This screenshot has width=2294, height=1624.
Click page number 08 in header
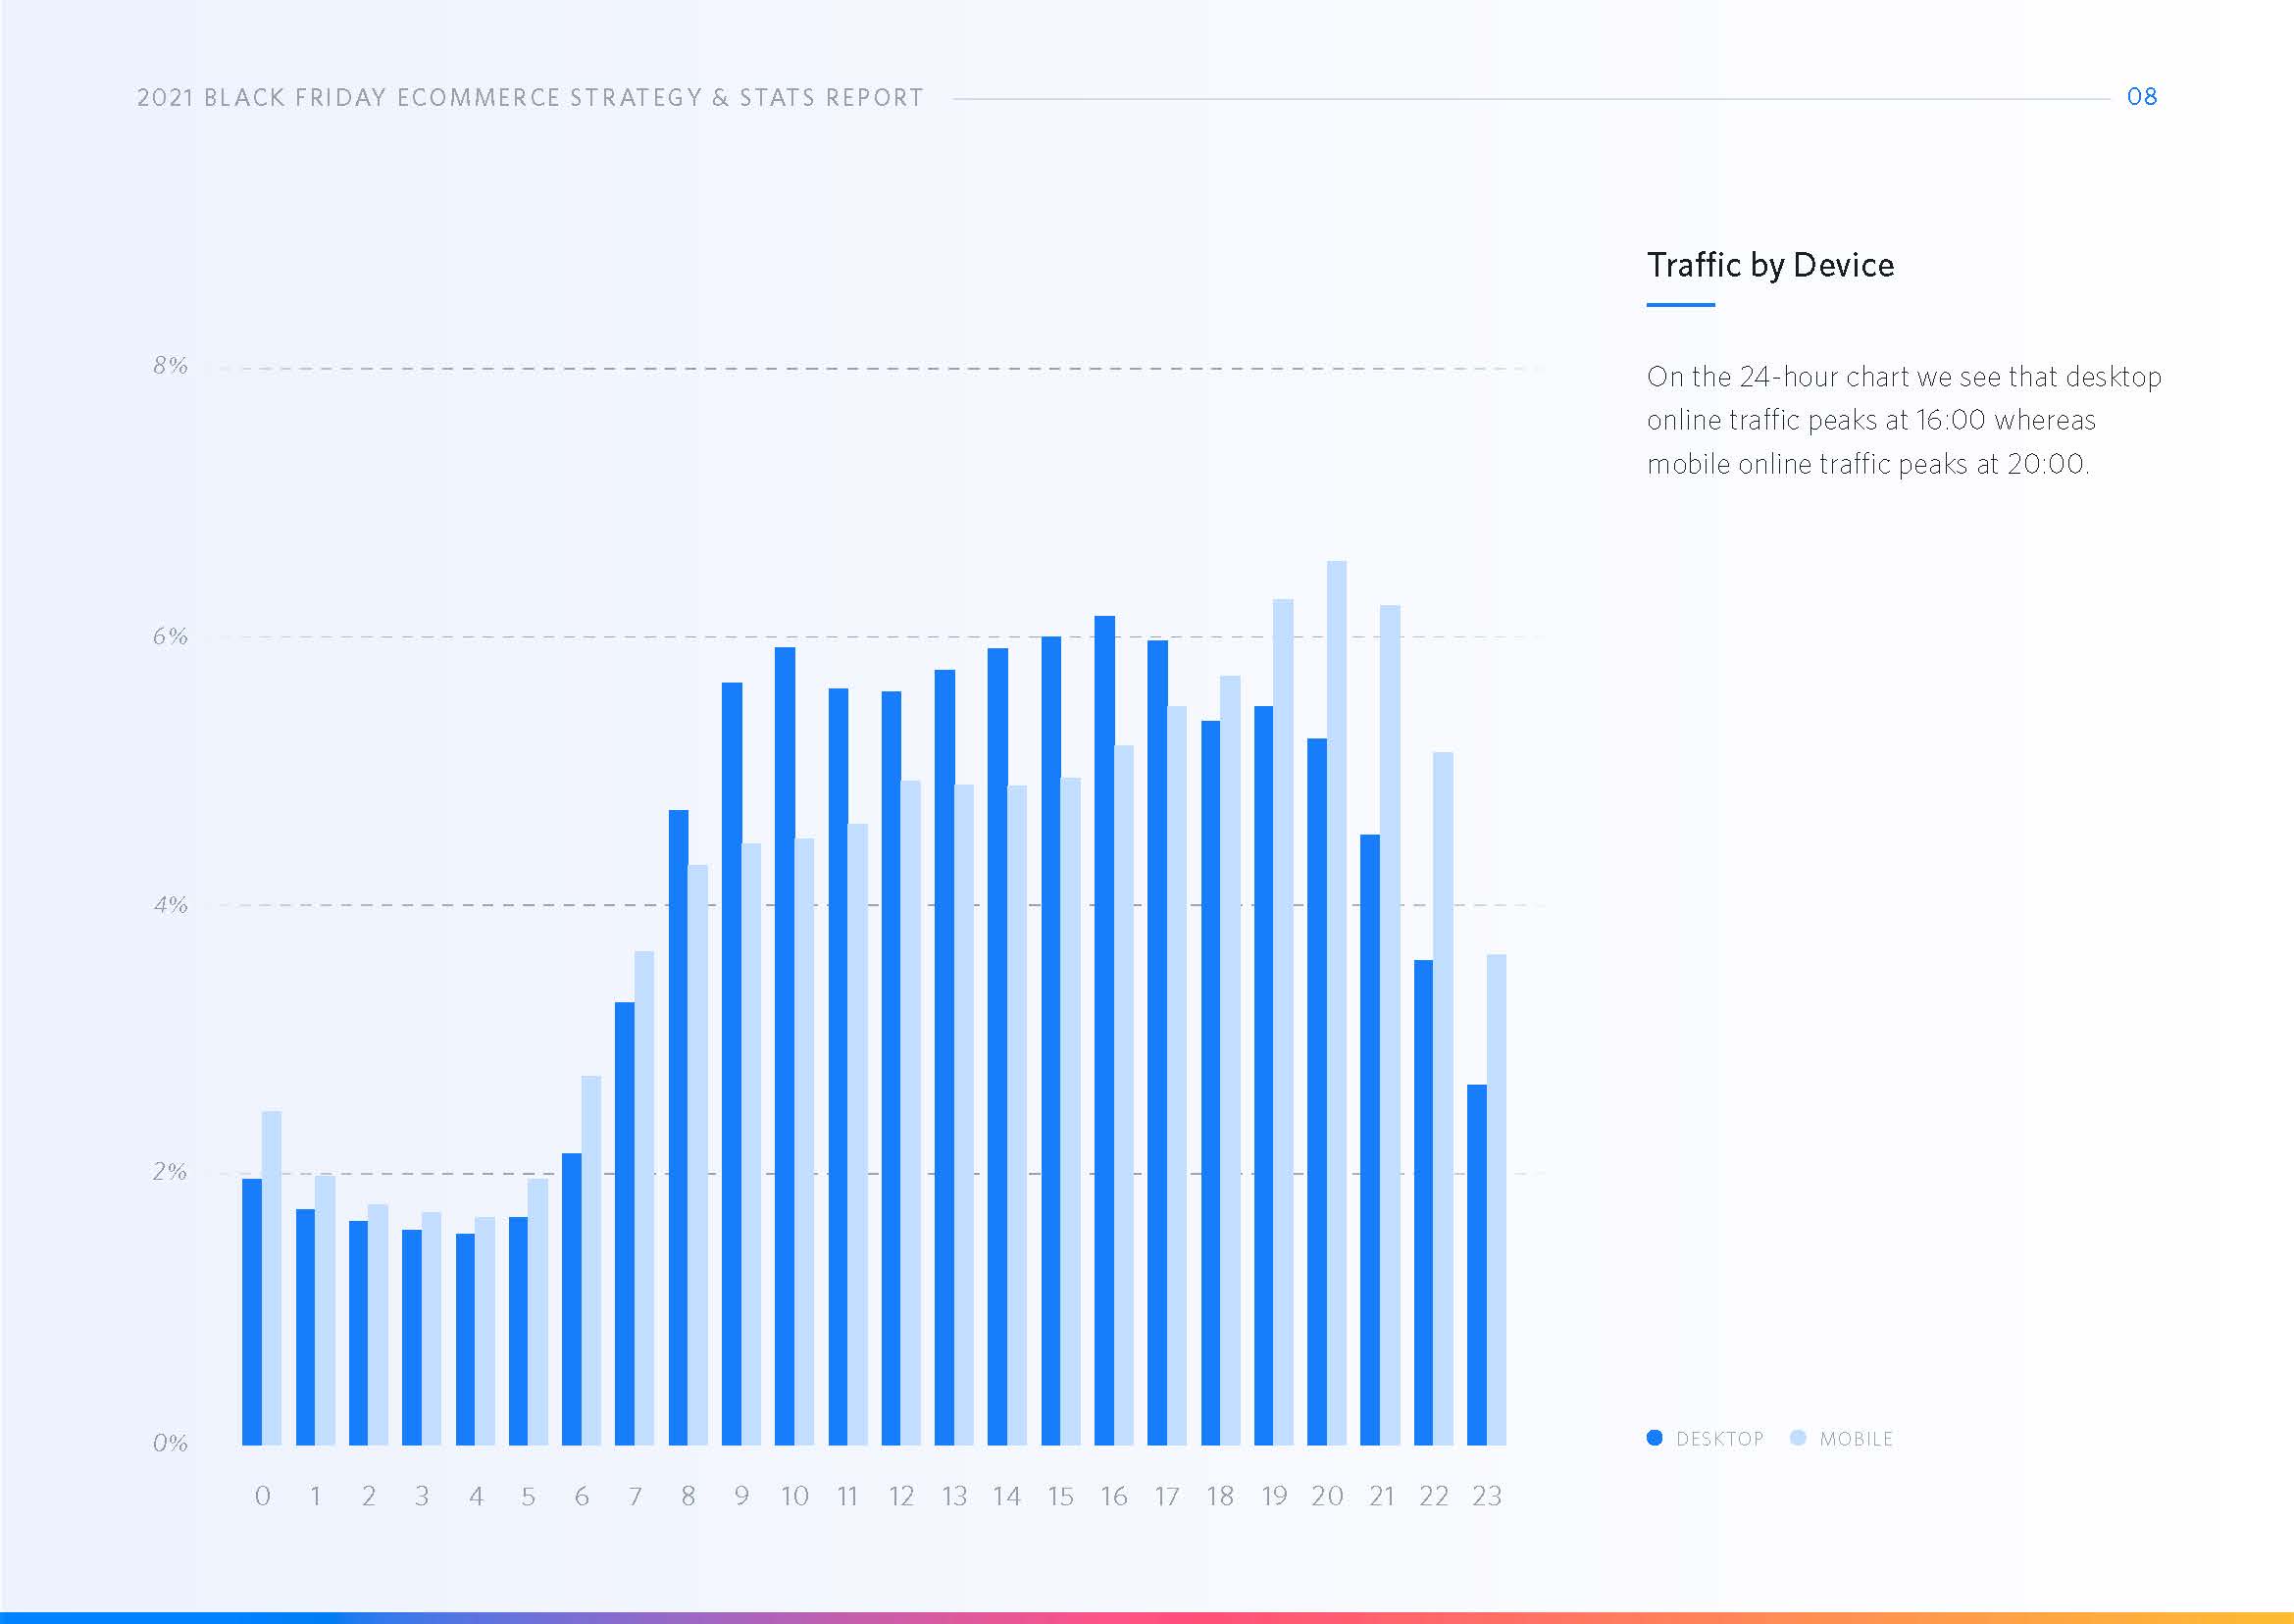pyautogui.click(x=2141, y=97)
